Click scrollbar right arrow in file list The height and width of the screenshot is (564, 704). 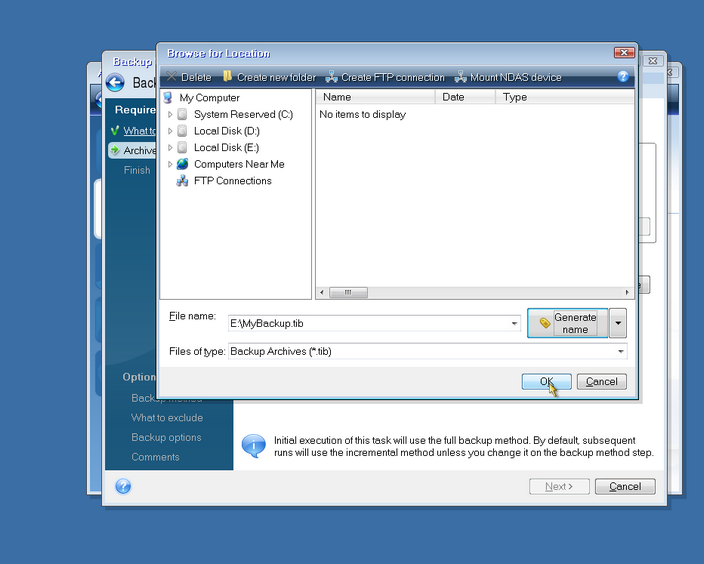point(627,292)
